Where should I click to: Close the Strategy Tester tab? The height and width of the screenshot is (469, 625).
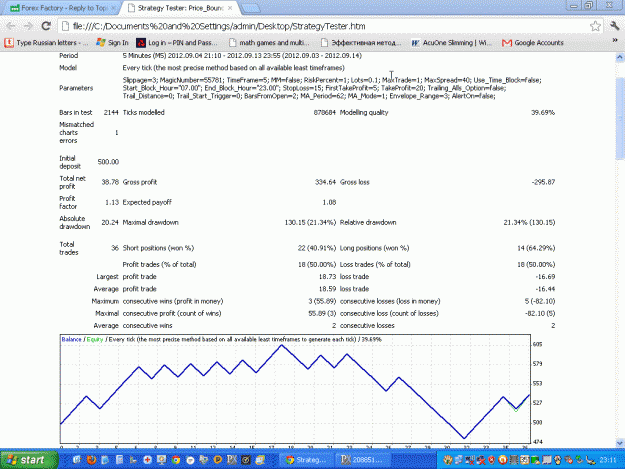(x=230, y=8)
